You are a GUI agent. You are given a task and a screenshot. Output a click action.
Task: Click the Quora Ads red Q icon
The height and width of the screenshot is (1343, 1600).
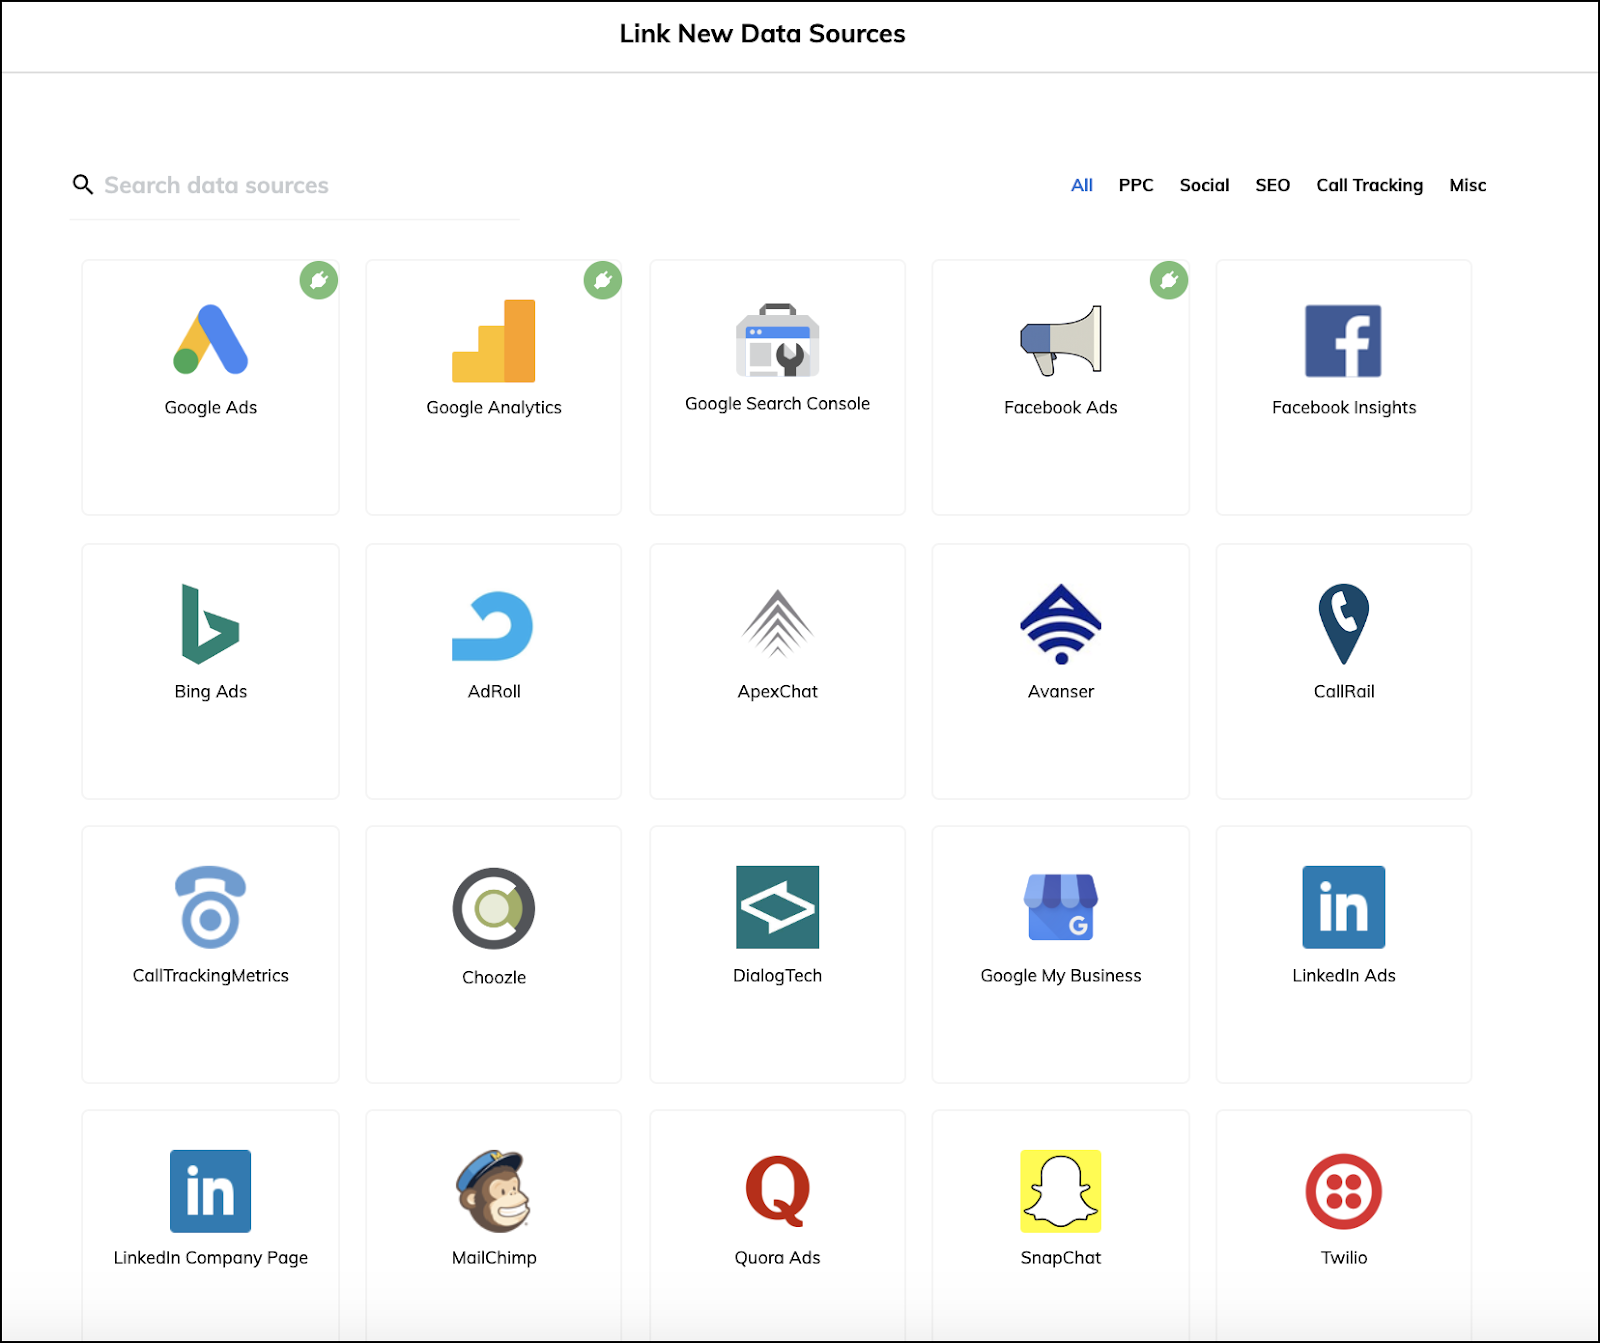click(778, 1190)
